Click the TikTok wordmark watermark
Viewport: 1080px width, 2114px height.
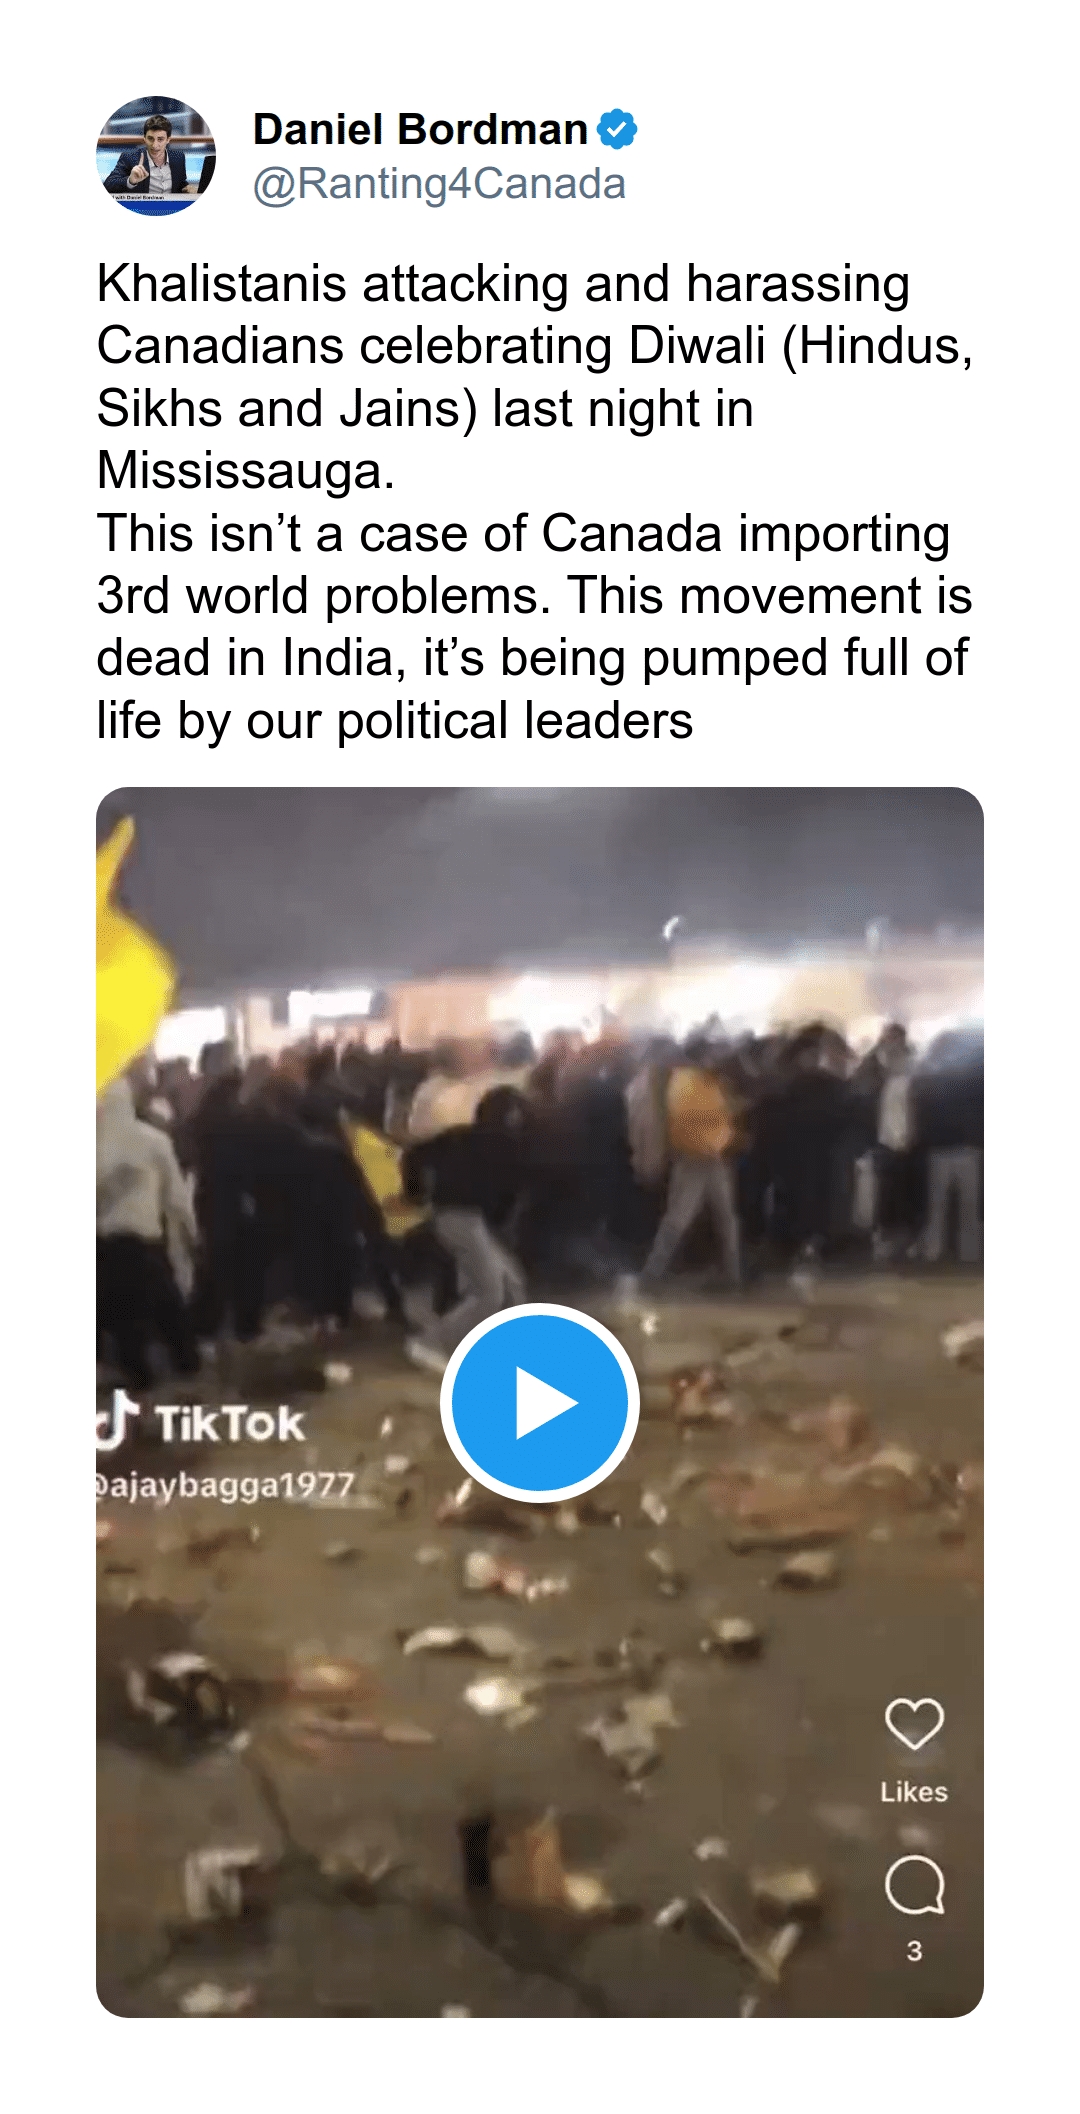(x=230, y=1423)
